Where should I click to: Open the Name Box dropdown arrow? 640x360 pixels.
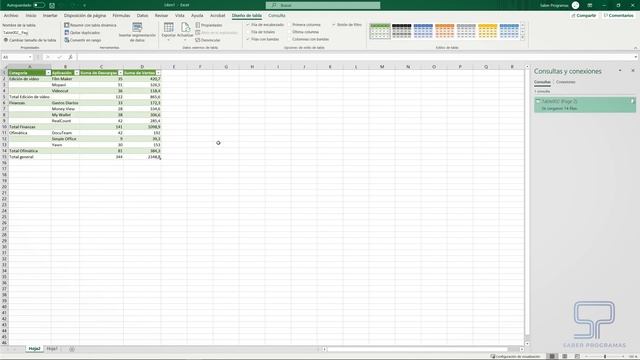(30, 57)
